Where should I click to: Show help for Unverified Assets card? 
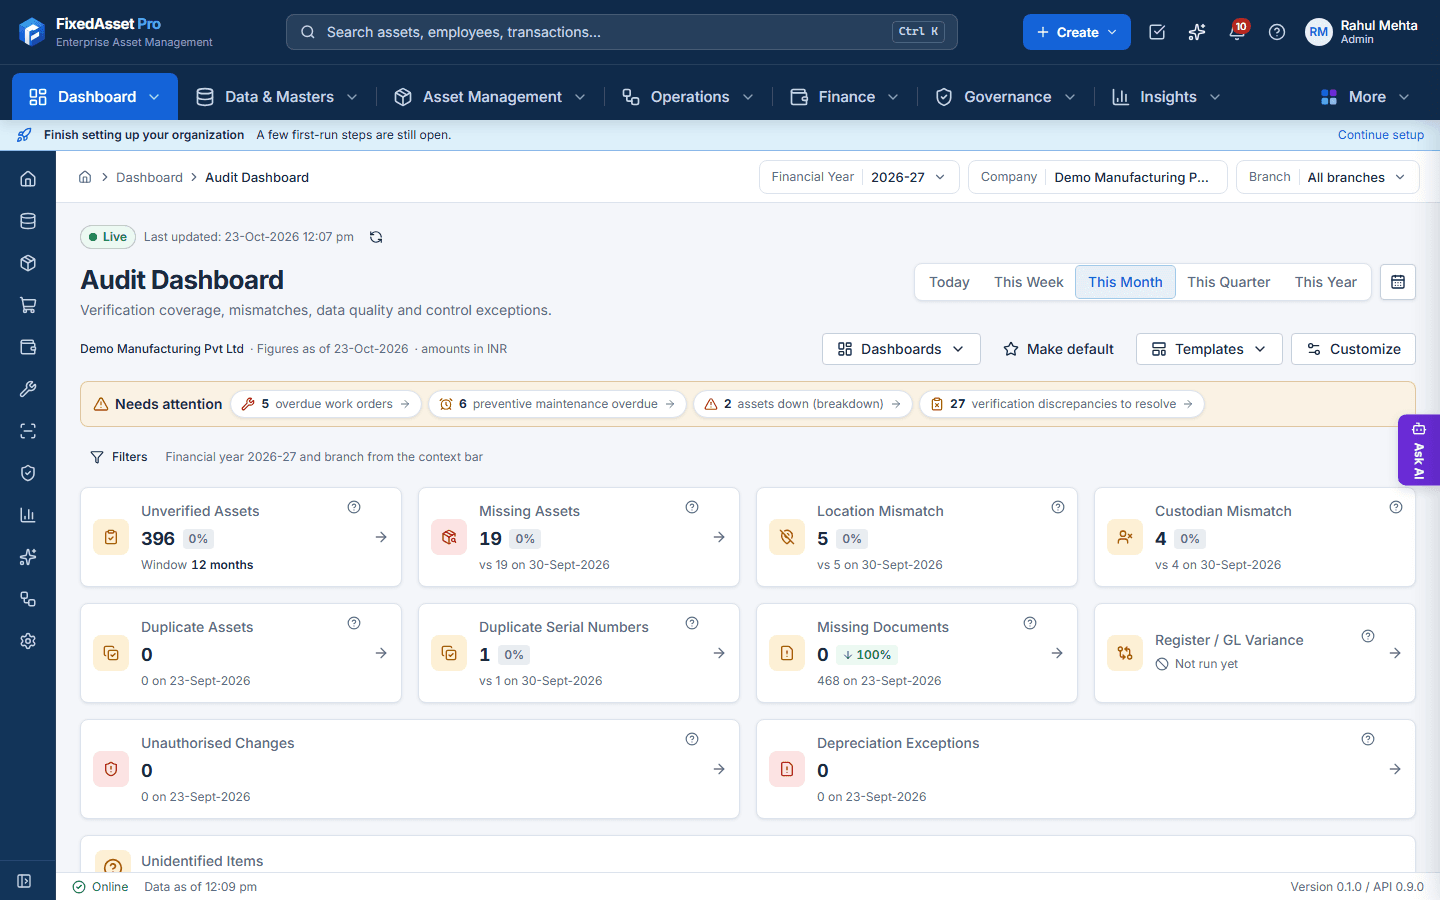coord(354,507)
